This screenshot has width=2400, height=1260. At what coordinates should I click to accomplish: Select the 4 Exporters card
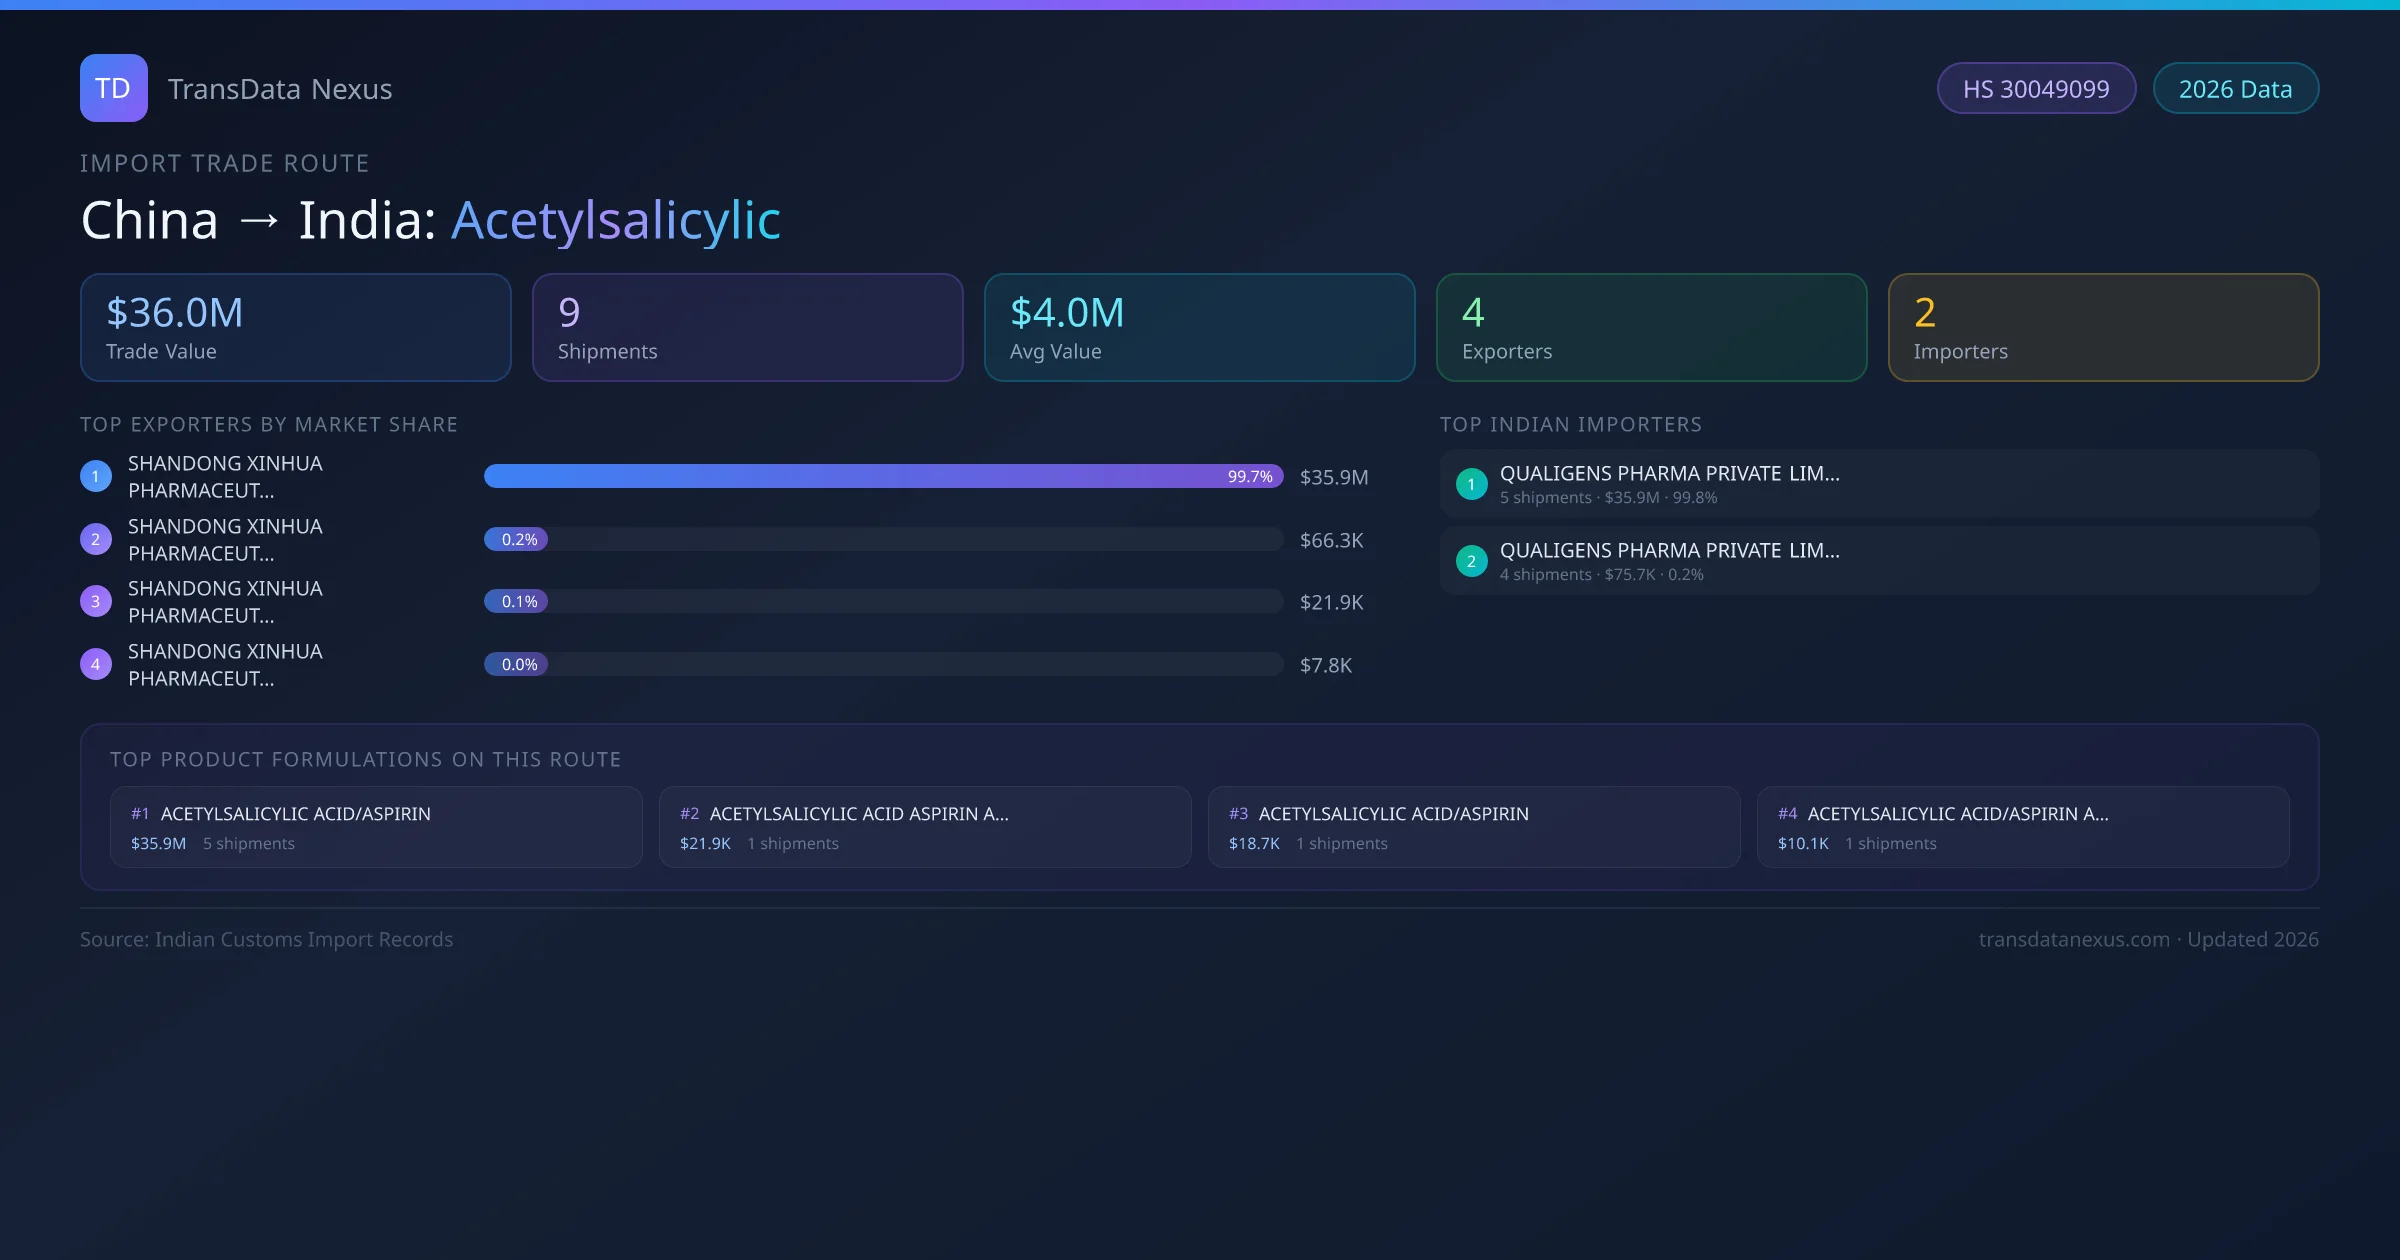(1651, 327)
